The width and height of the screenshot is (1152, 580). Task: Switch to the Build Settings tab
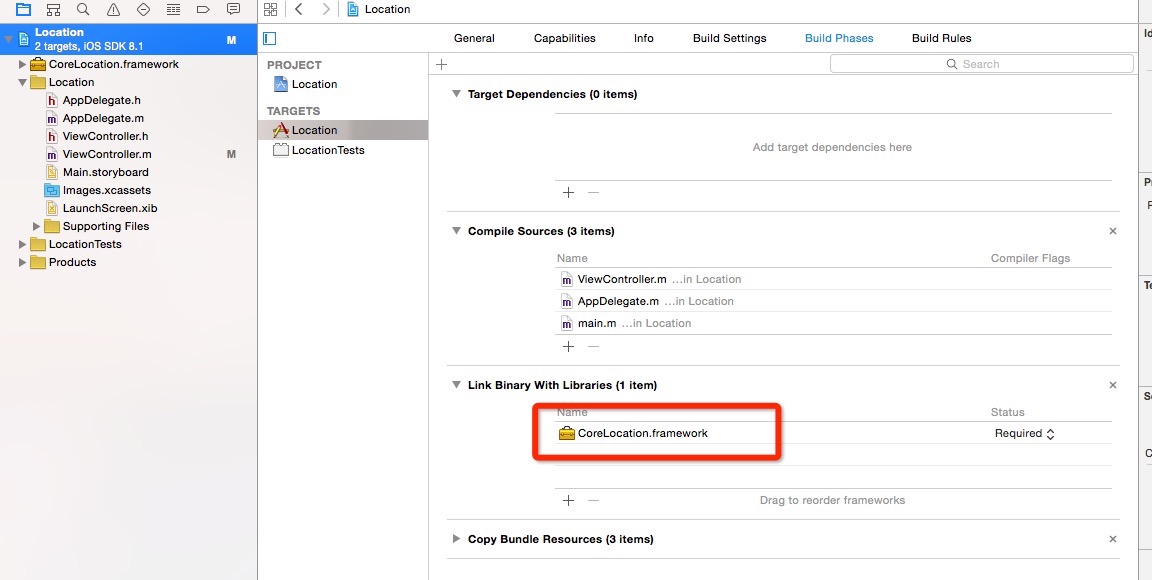pyautogui.click(x=729, y=38)
